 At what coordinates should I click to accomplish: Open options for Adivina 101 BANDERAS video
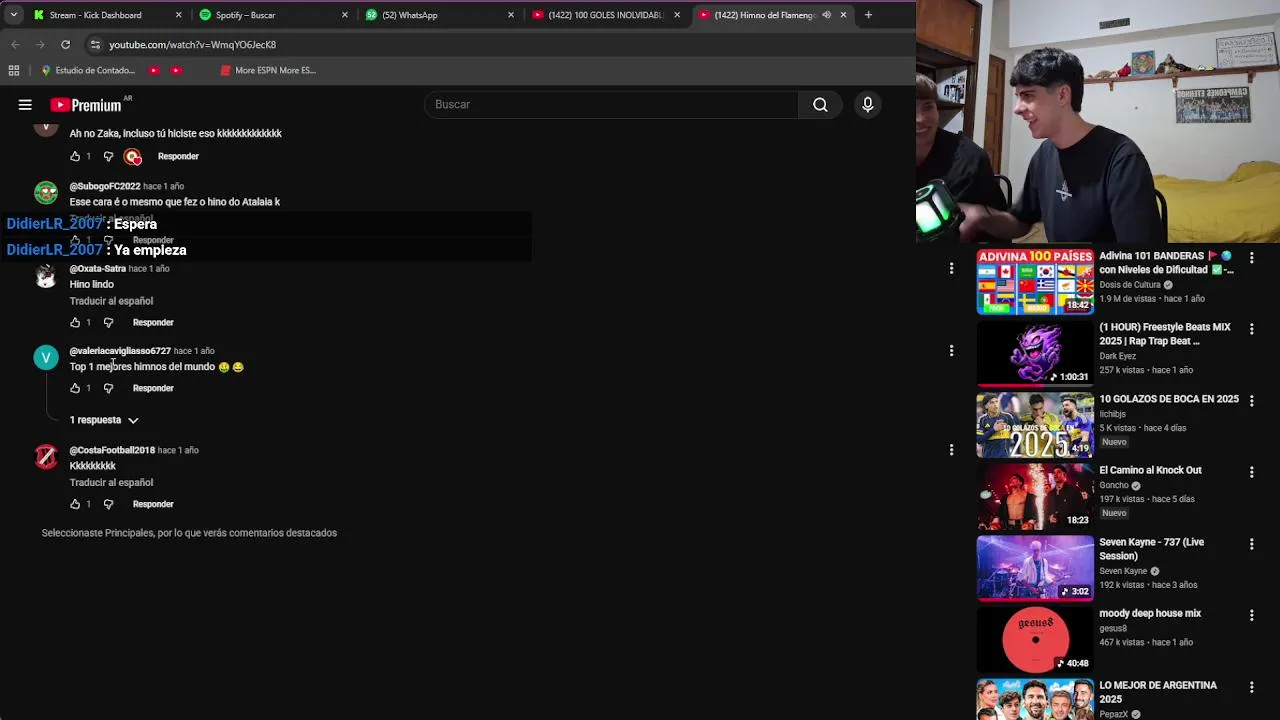tap(1251, 258)
